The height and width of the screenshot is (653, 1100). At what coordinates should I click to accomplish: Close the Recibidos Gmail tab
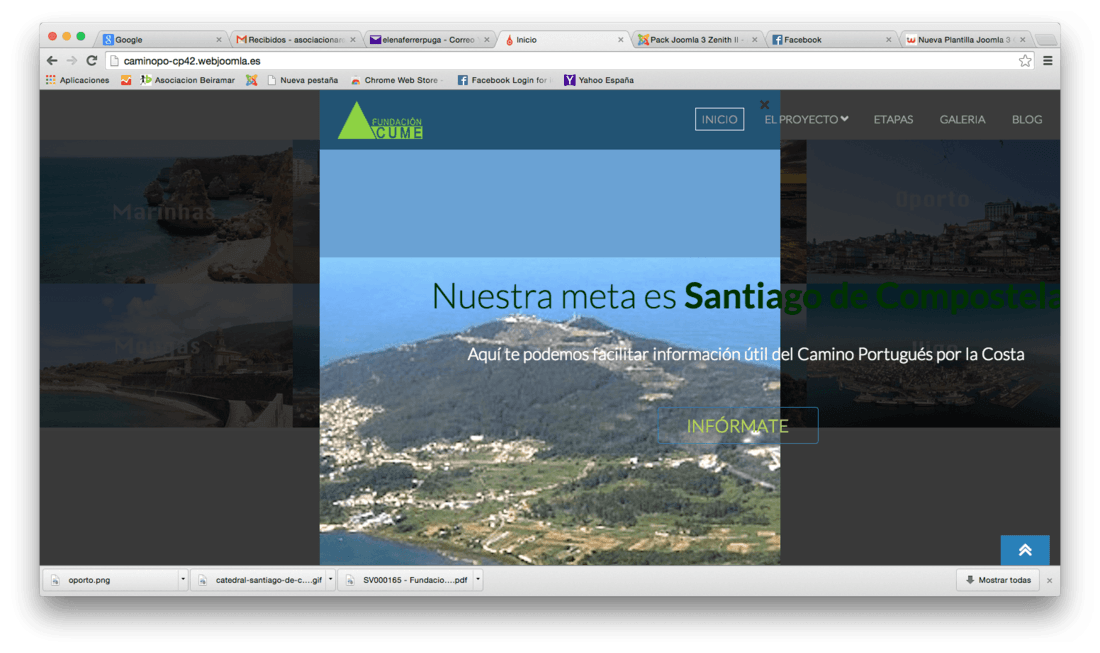pyautogui.click(x=353, y=40)
